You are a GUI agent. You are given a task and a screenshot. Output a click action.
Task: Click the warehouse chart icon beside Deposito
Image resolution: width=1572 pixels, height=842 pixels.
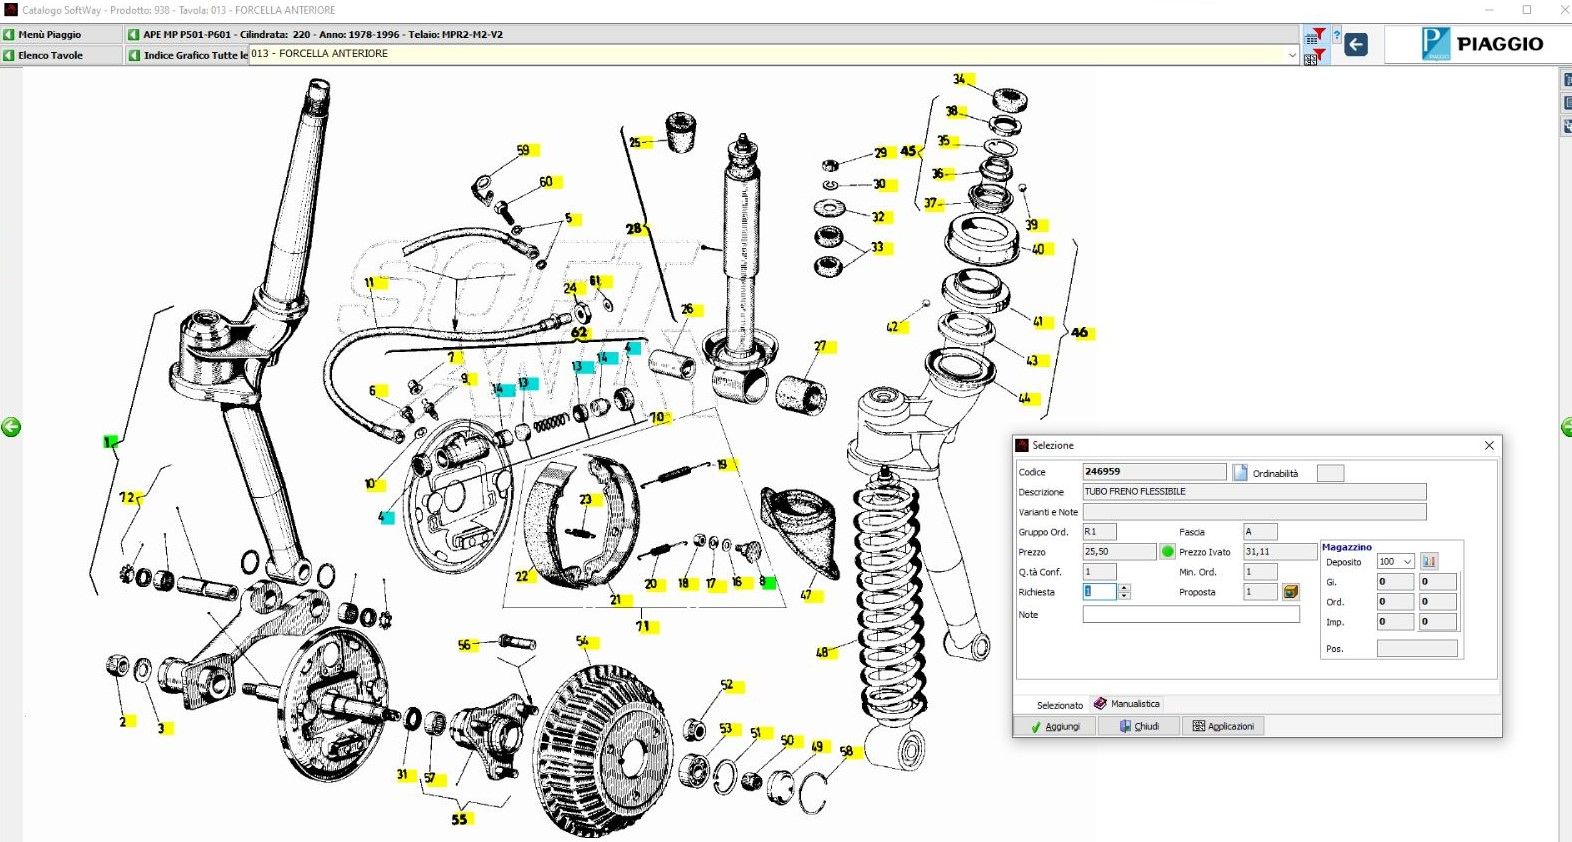pos(1429,561)
